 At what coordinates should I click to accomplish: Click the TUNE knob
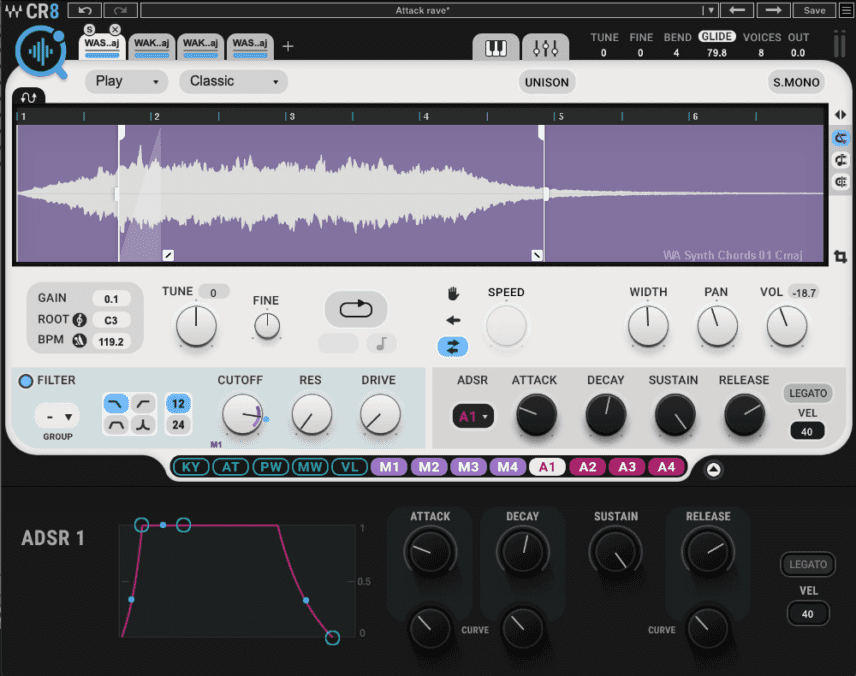pyautogui.click(x=196, y=326)
